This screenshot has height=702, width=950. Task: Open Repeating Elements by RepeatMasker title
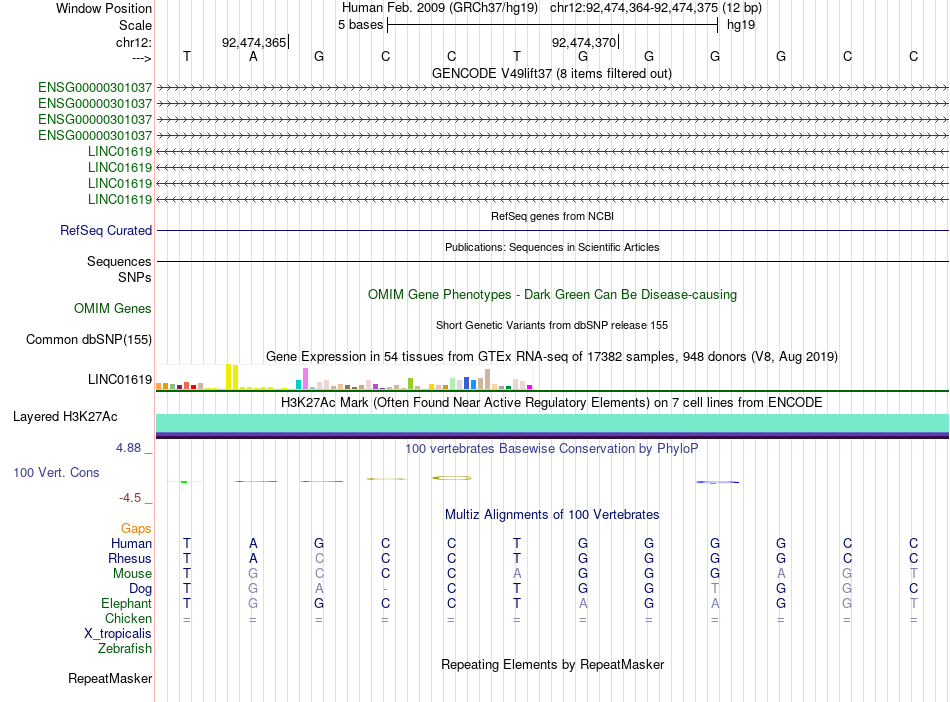click(x=552, y=664)
